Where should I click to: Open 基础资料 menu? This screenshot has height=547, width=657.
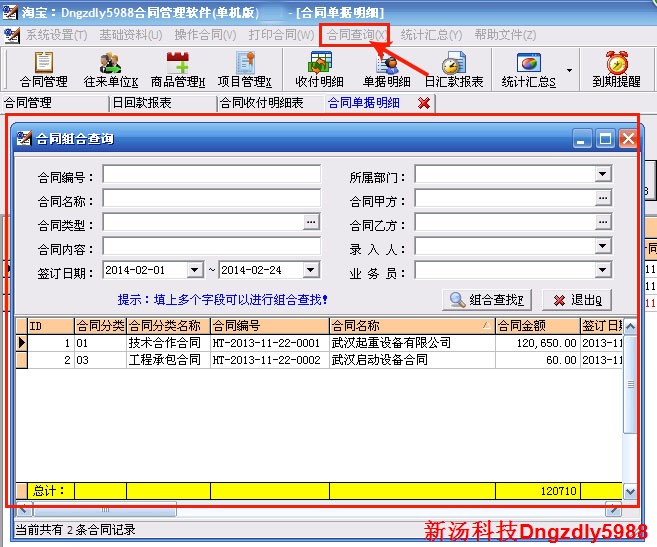click(x=131, y=35)
